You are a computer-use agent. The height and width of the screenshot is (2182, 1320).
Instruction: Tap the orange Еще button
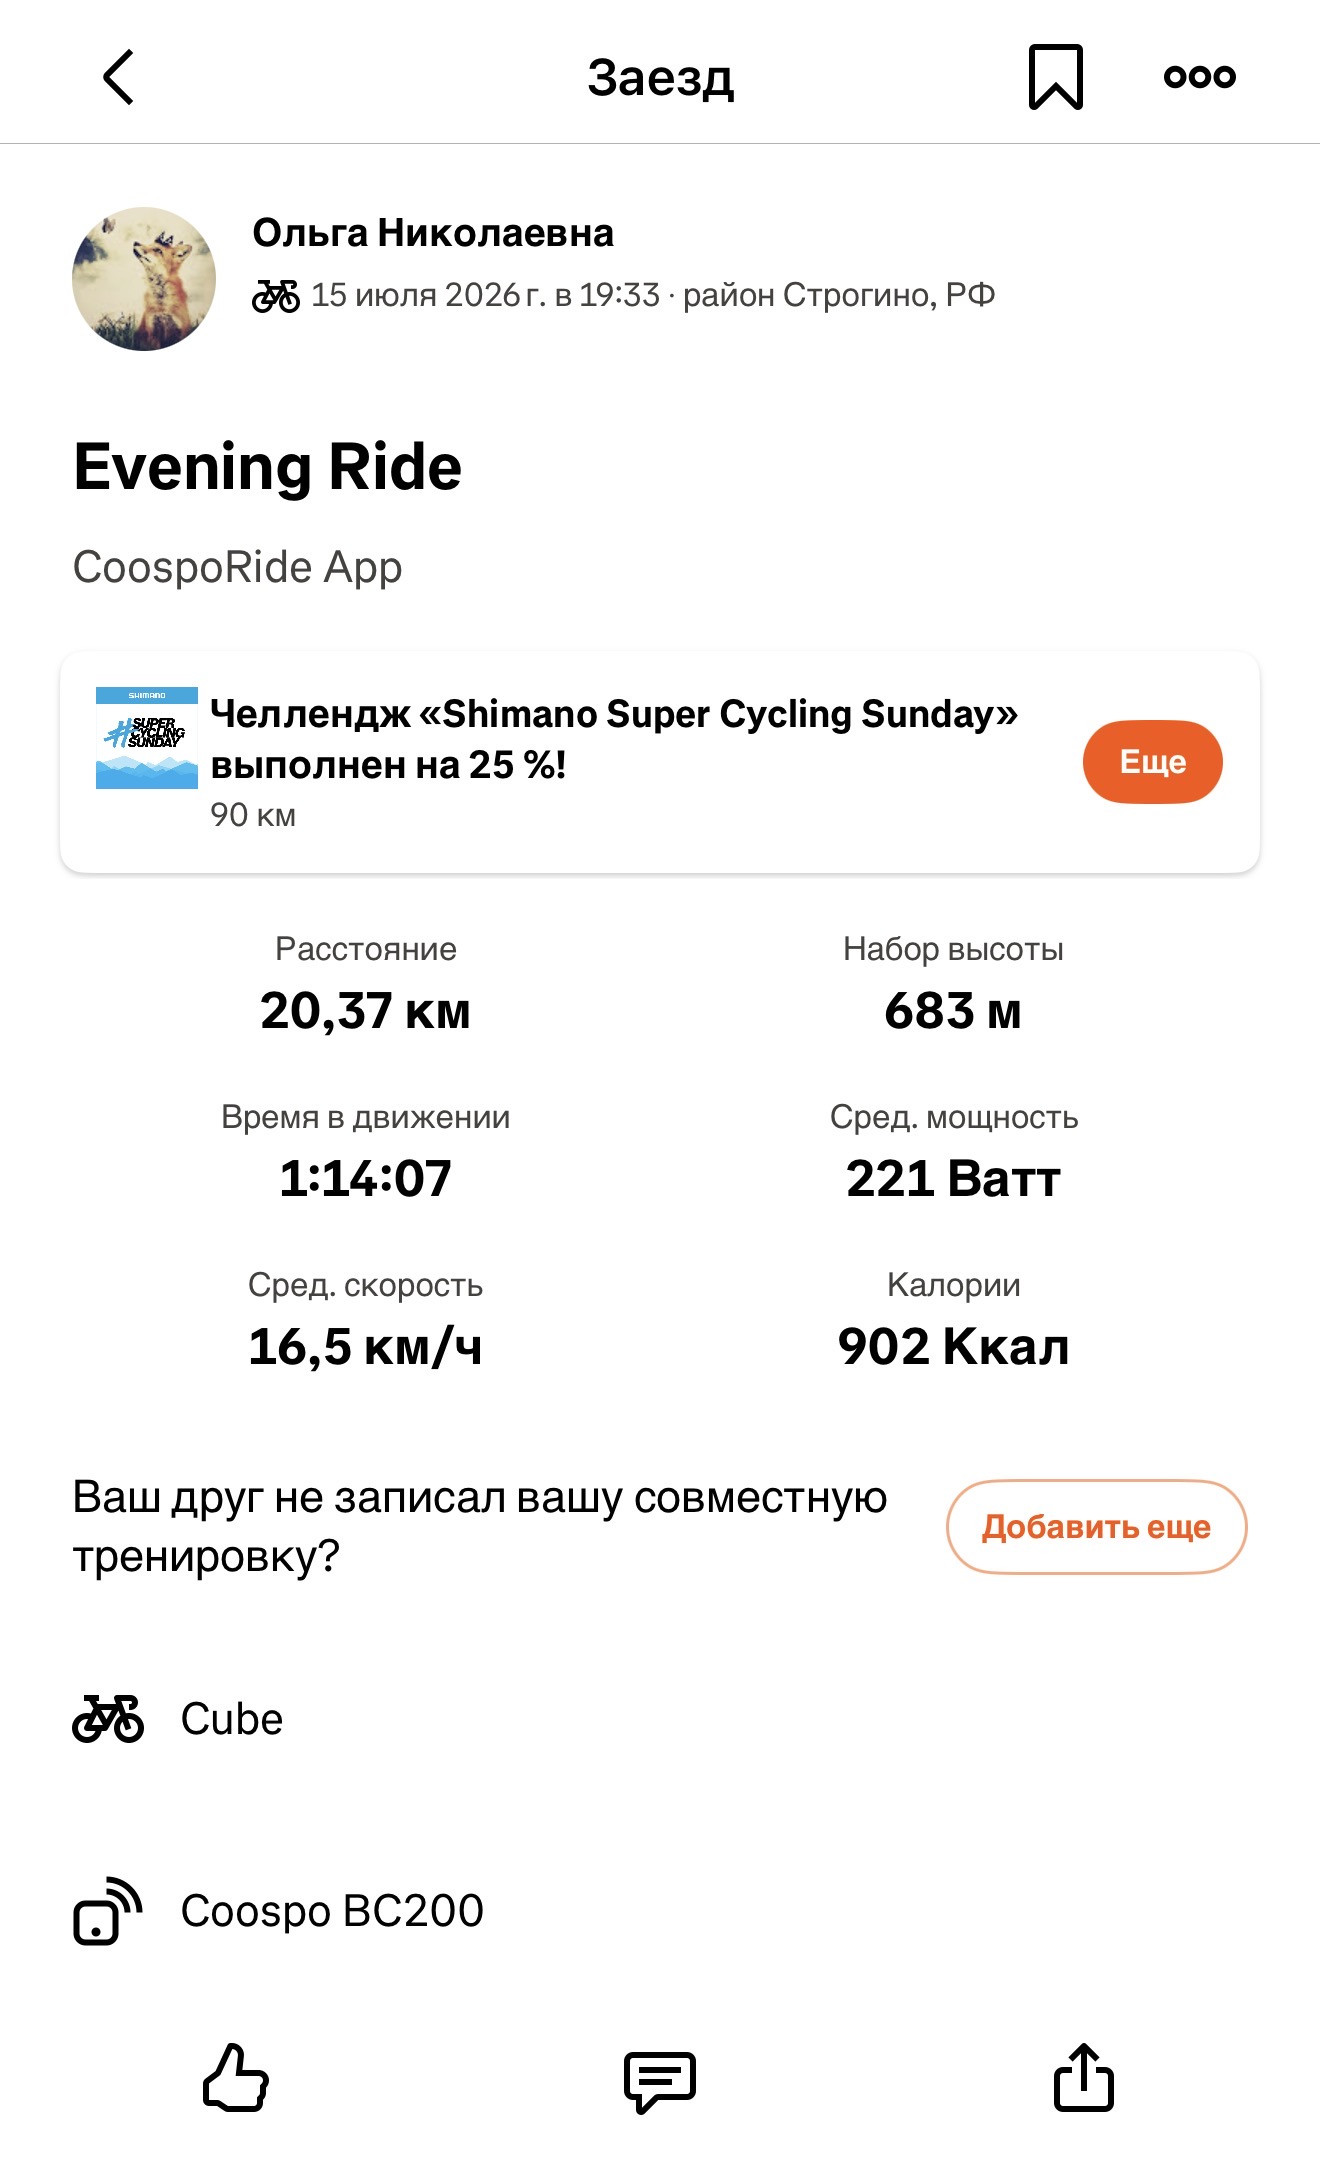tap(1152, 762)
